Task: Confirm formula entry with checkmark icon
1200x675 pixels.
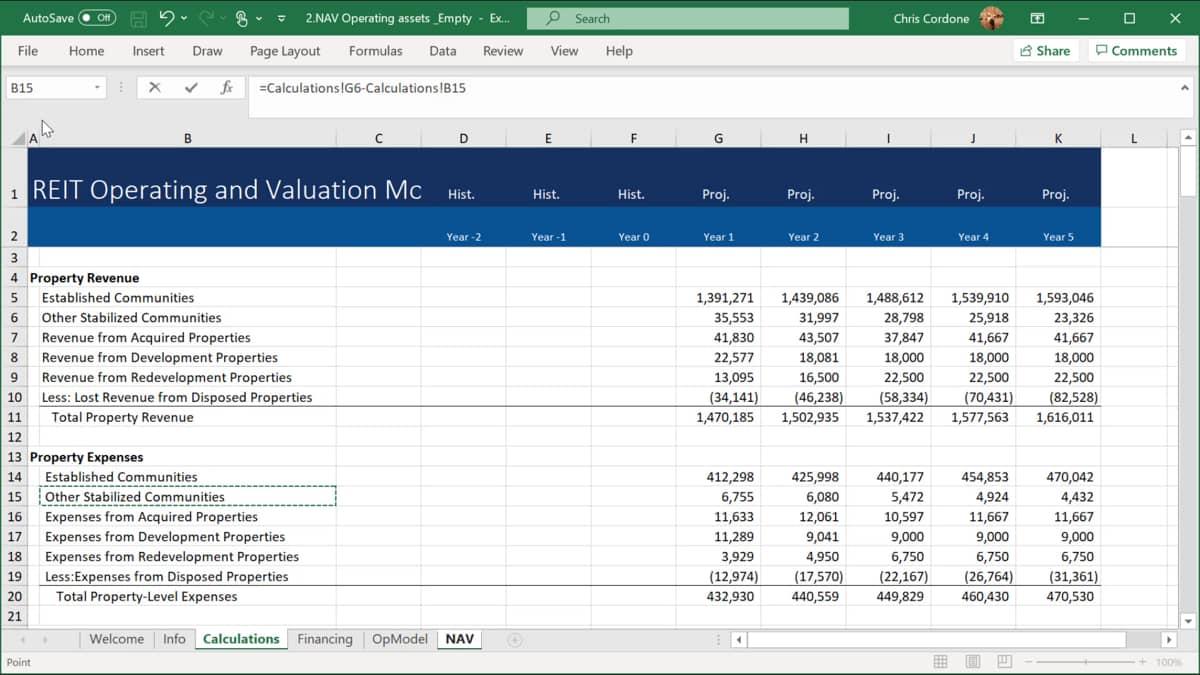Action: tap(191, 88)
